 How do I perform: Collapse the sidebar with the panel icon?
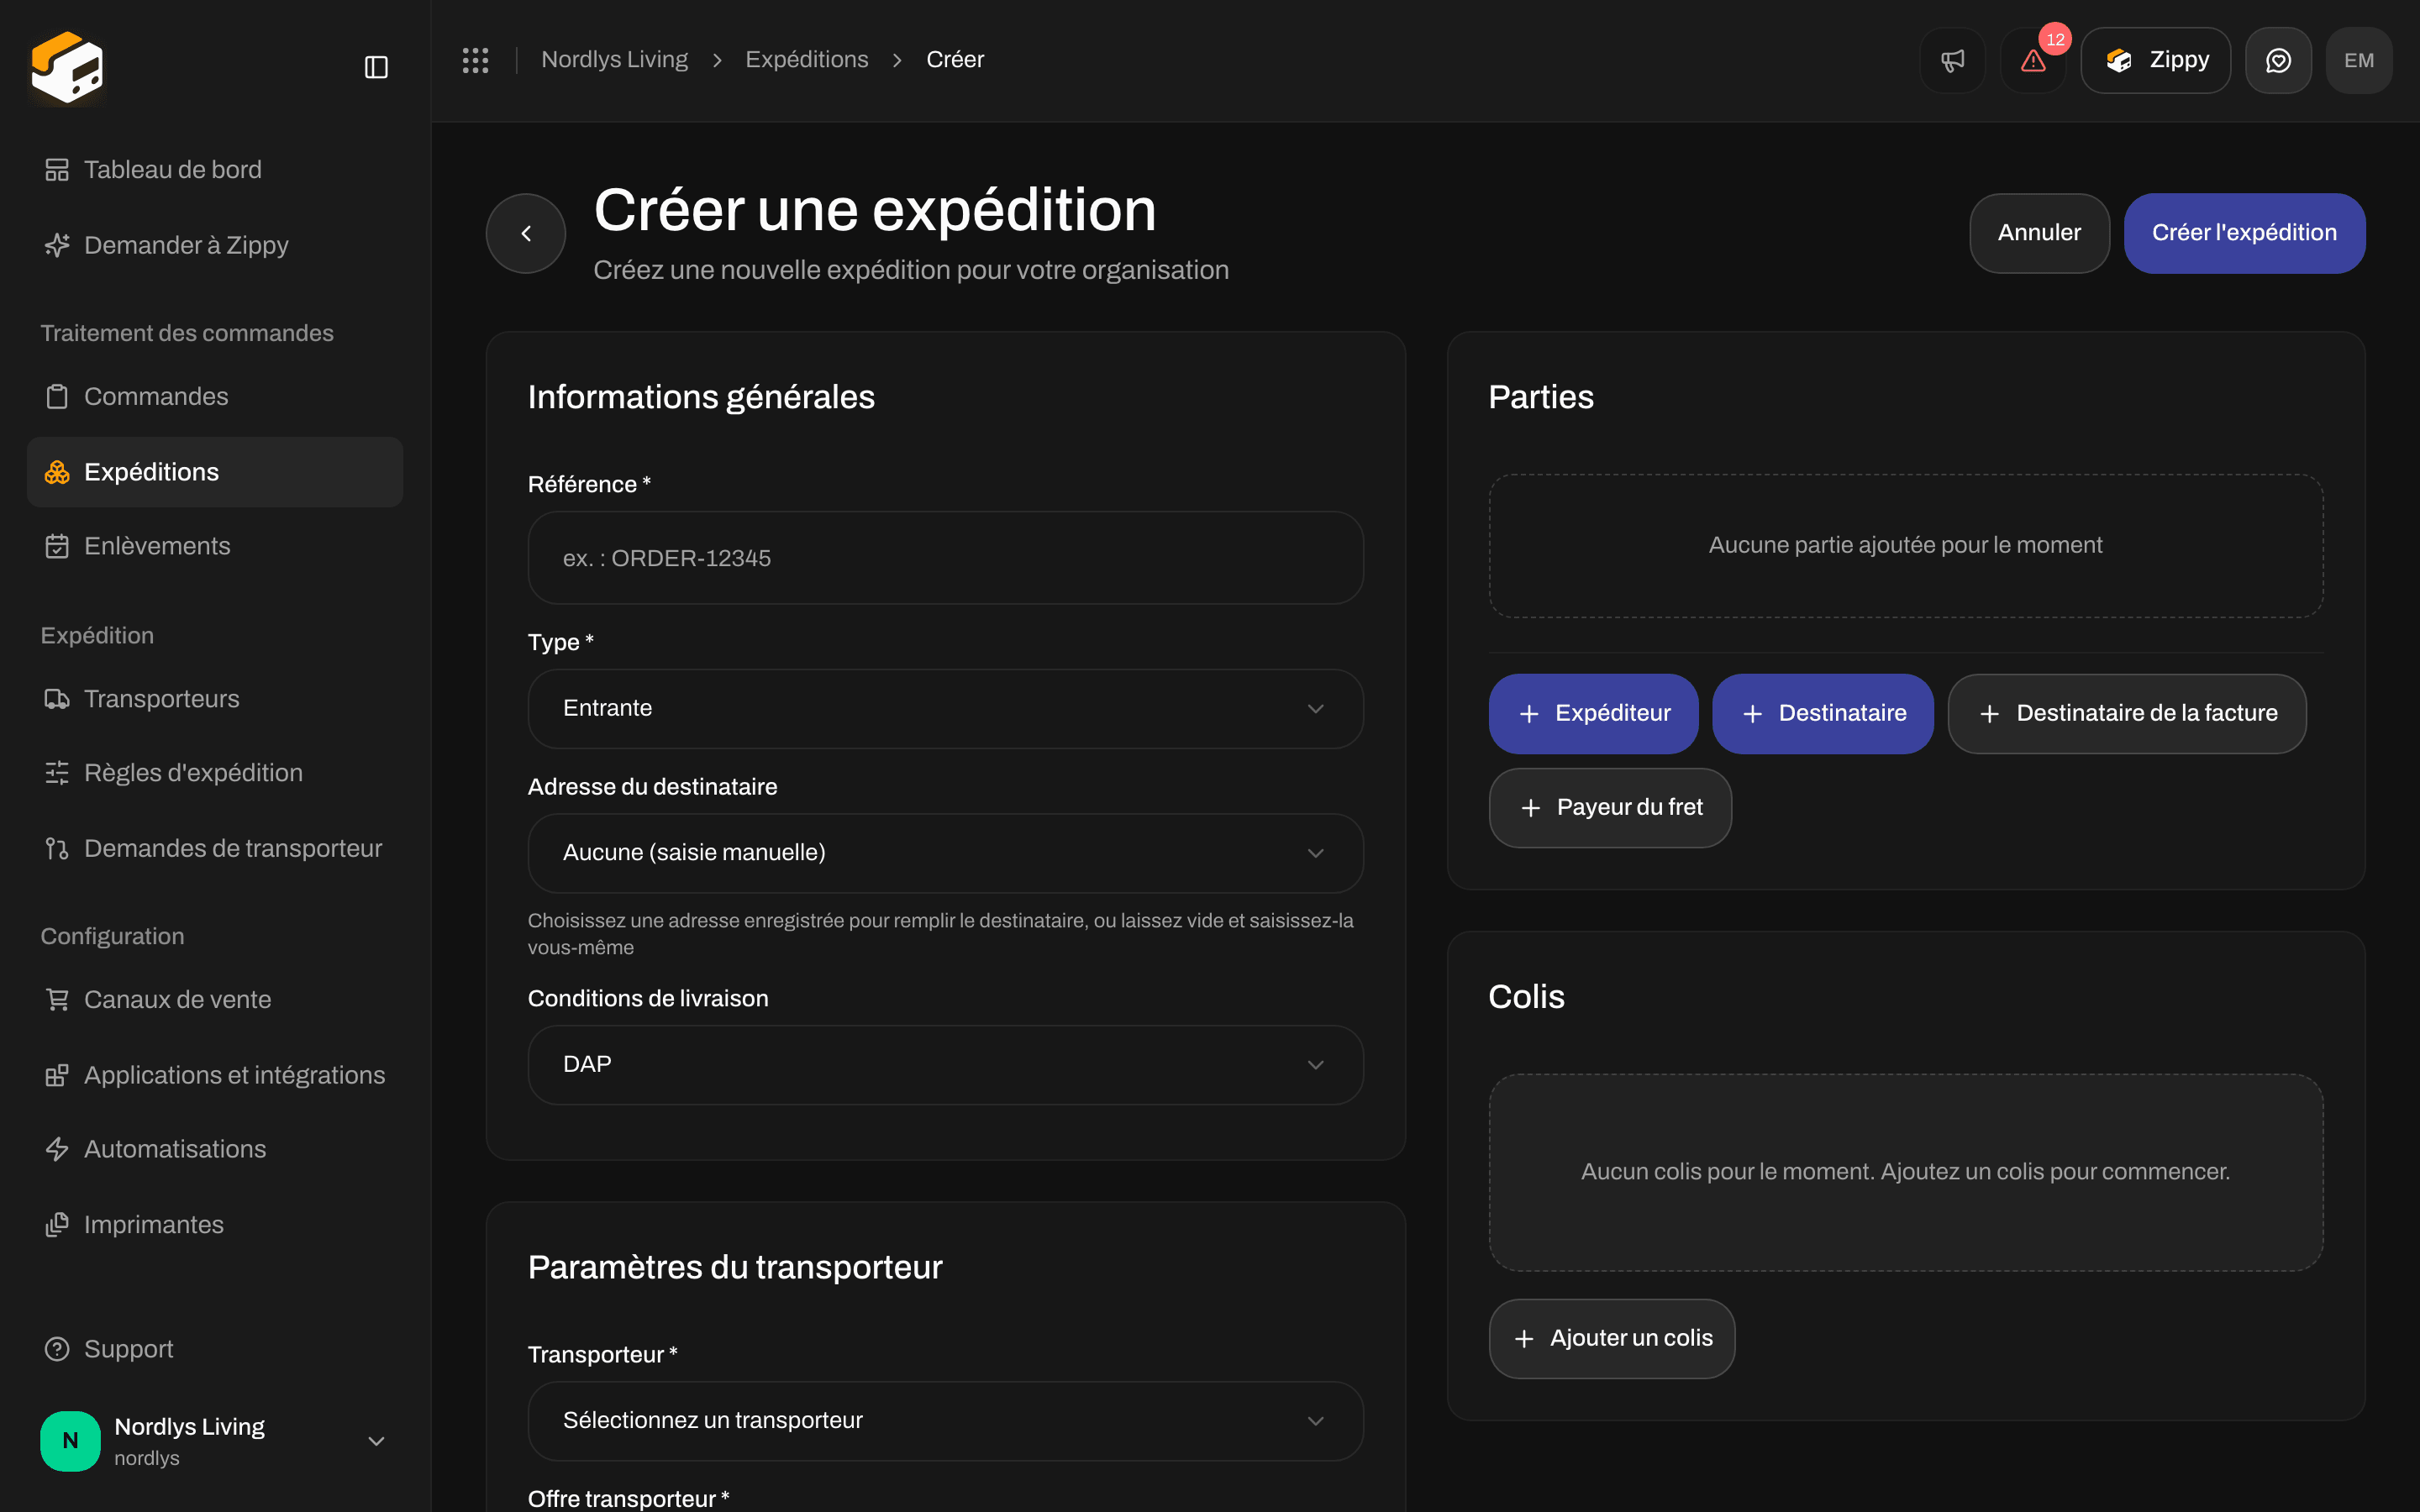pos(376,67)
